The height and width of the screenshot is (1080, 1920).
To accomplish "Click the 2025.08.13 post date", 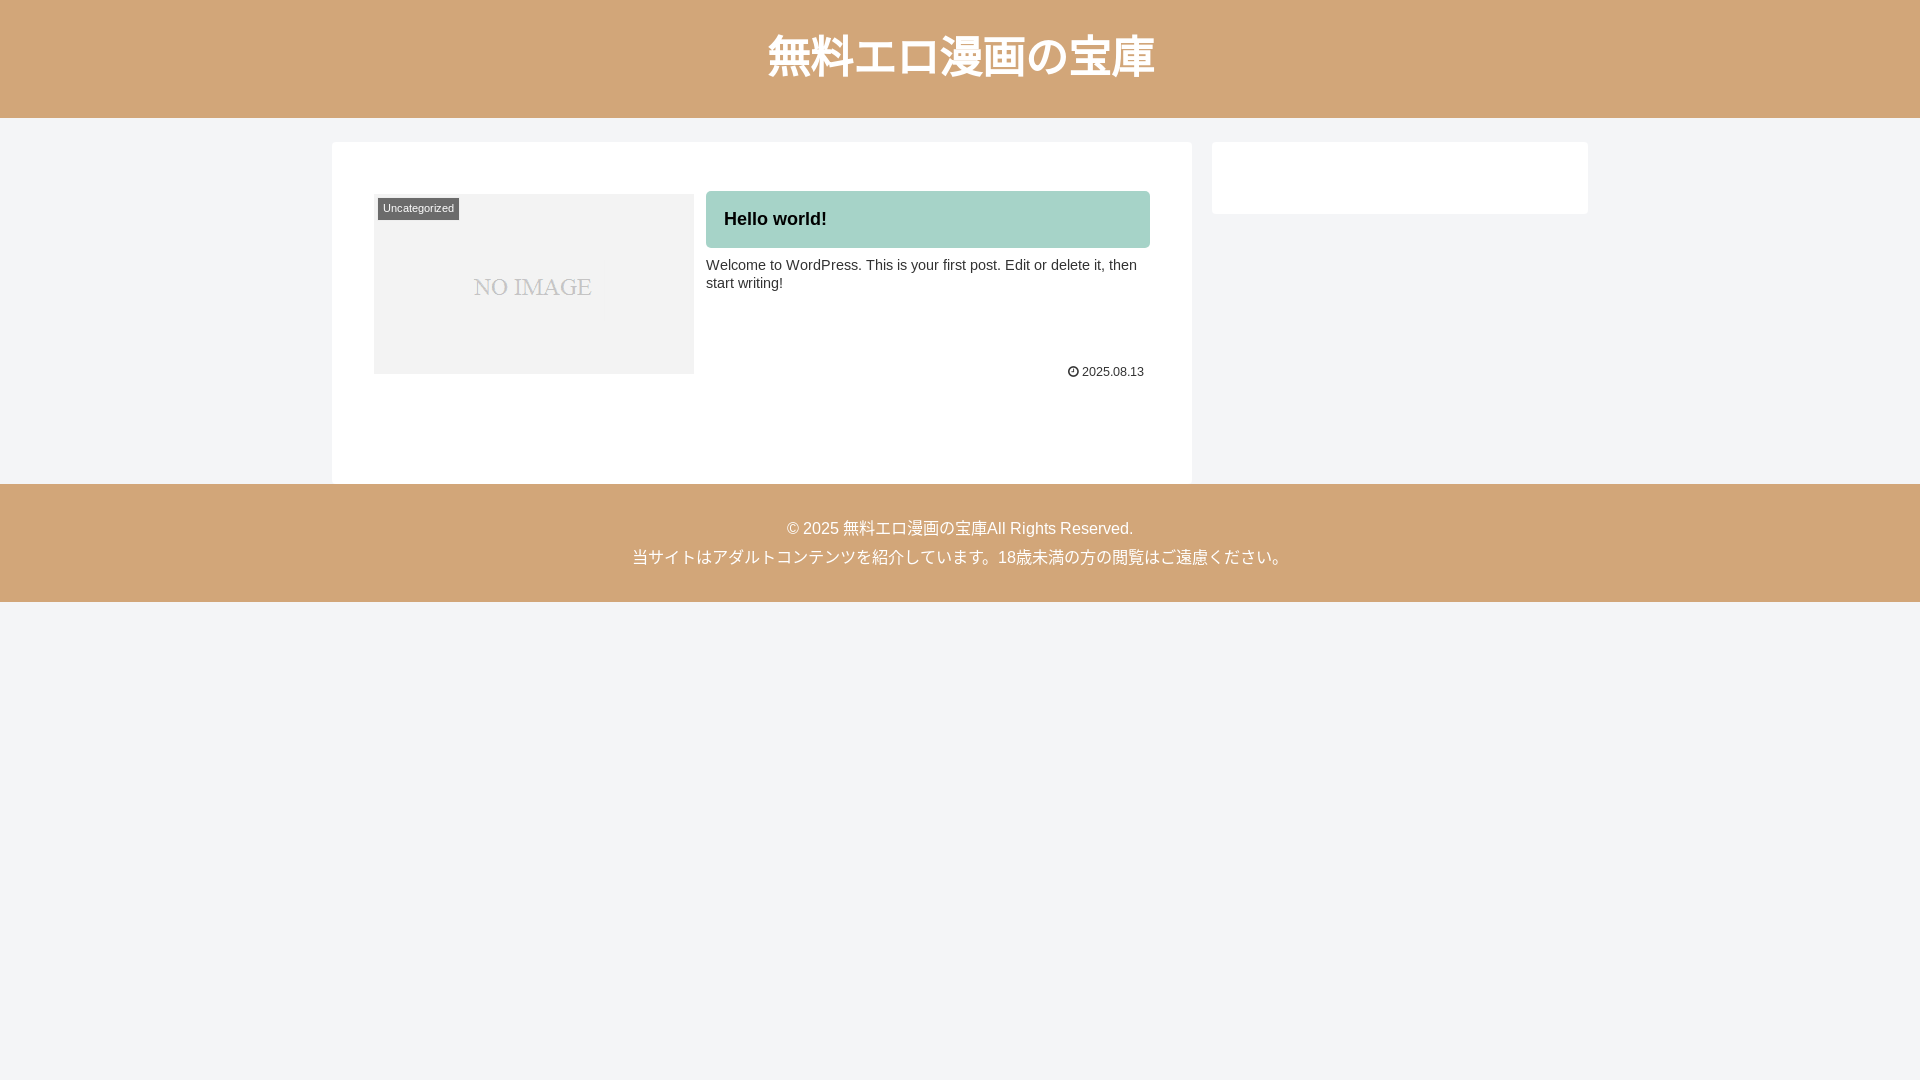I will click(1112, 372).
